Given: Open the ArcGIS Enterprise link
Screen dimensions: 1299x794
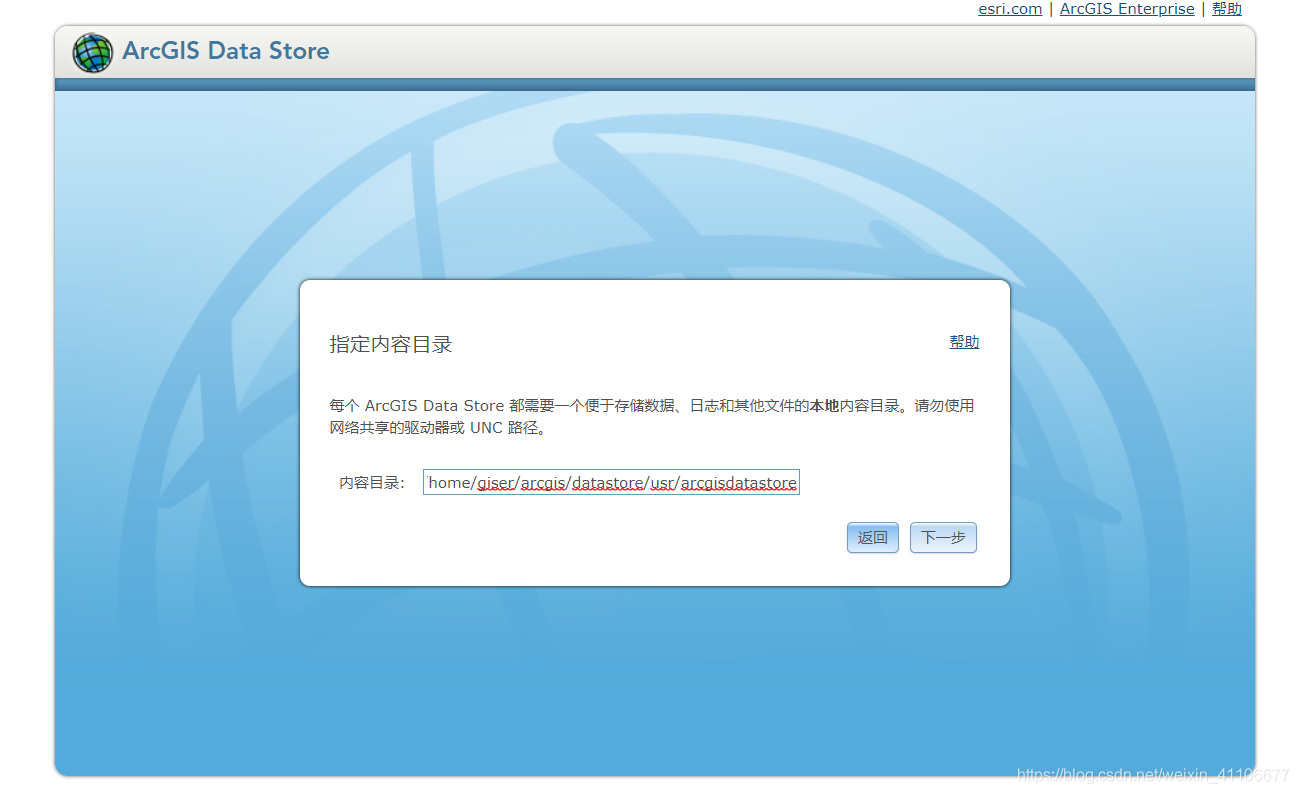Looking at the screenshot, I should click(x=1127, y=9).
